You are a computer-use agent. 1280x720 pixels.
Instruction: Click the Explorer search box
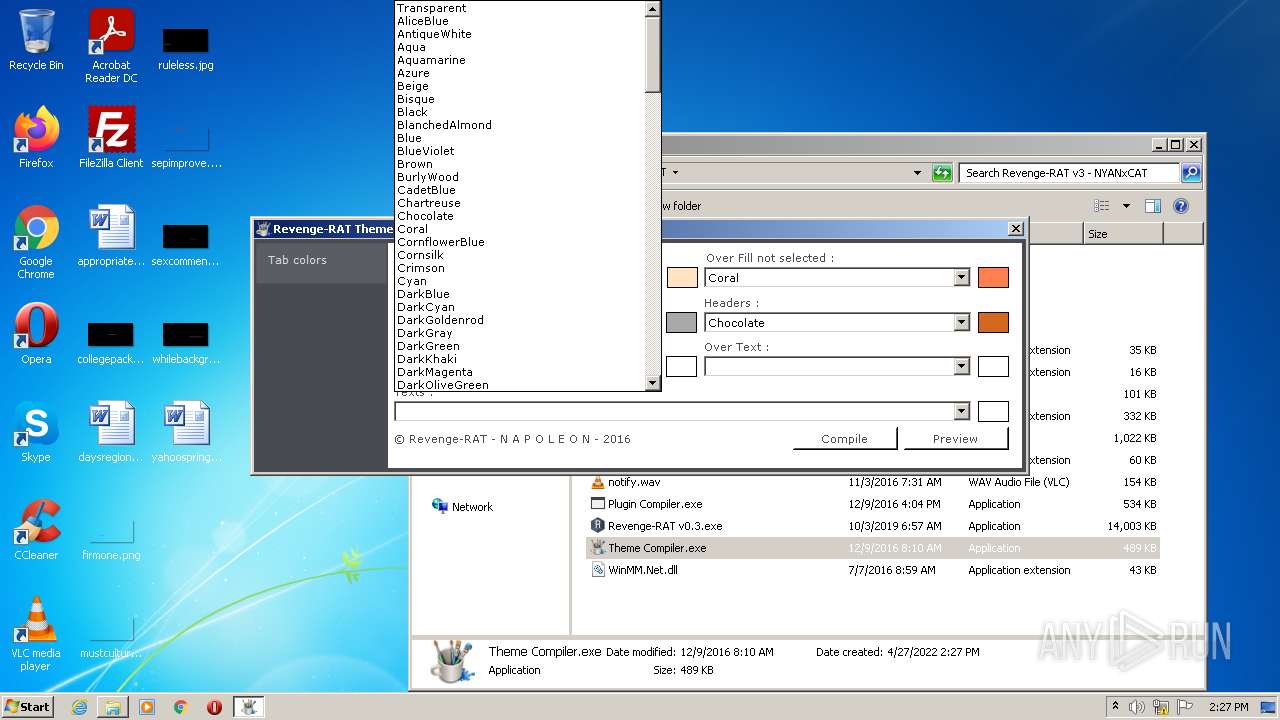[x=1069, y=173]
